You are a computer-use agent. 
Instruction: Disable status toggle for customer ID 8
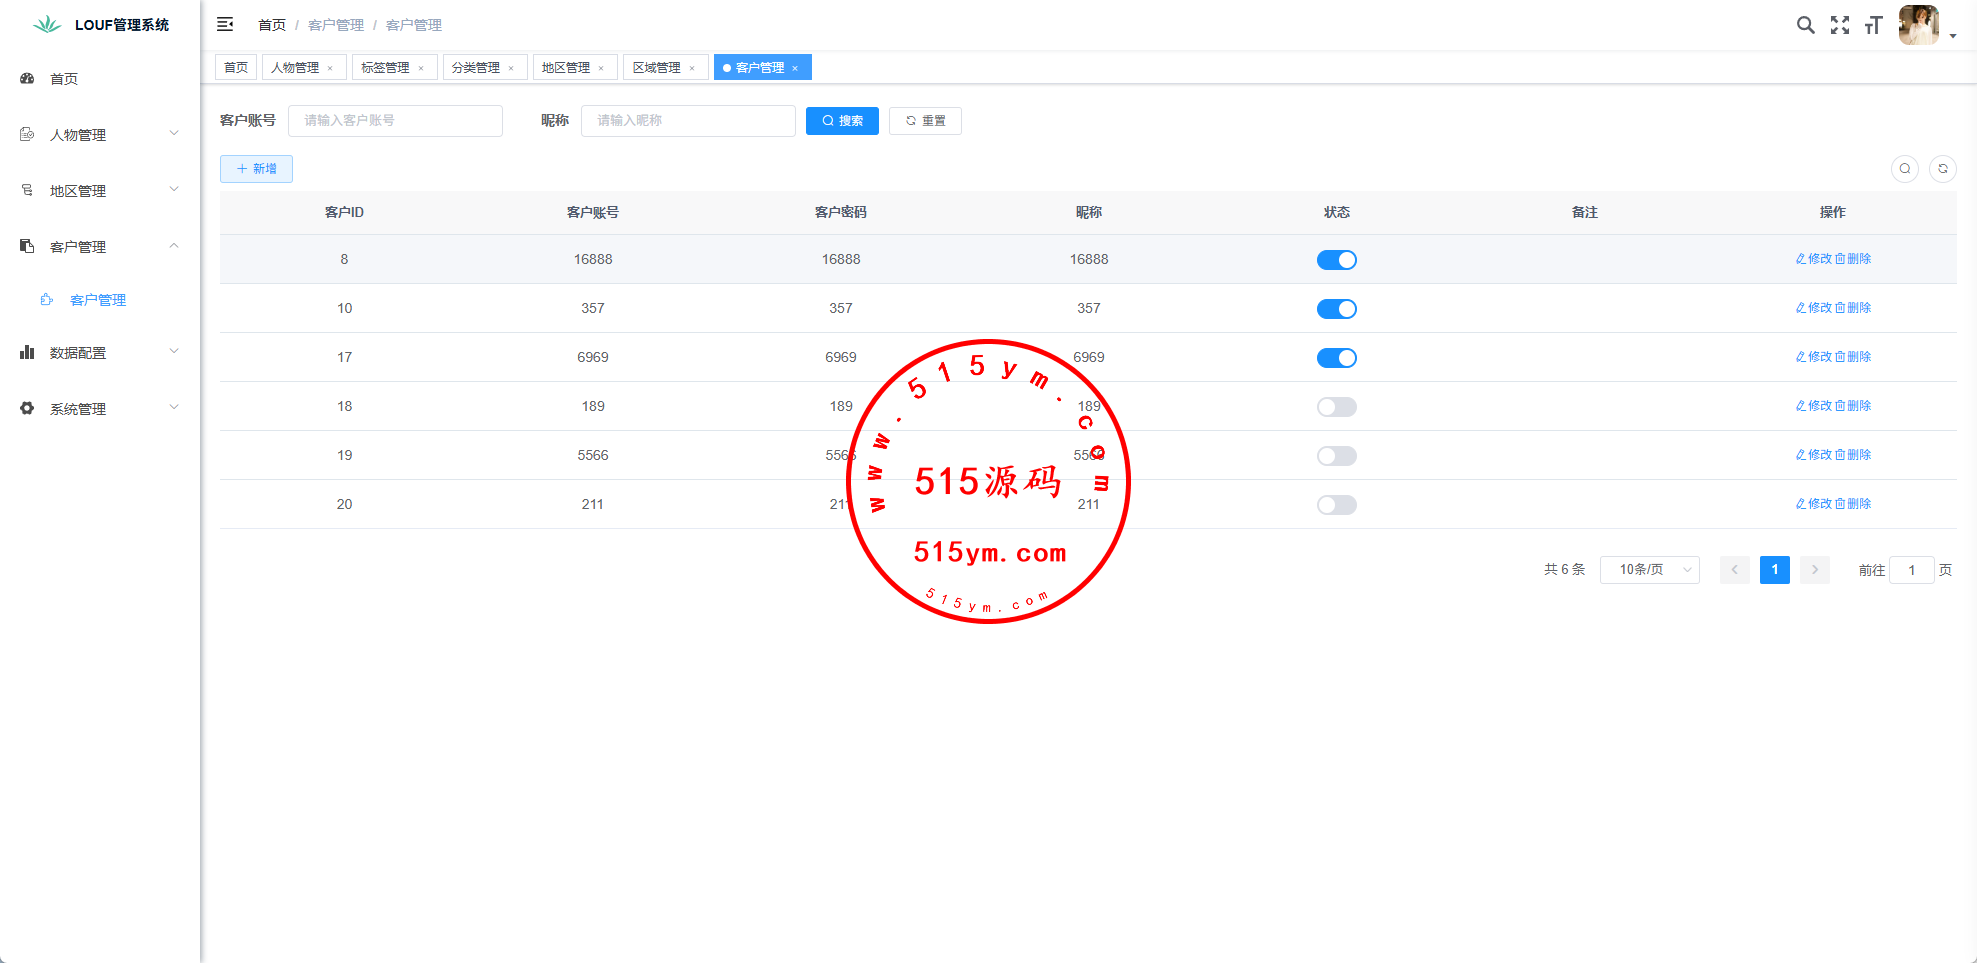pos(1336,260)
